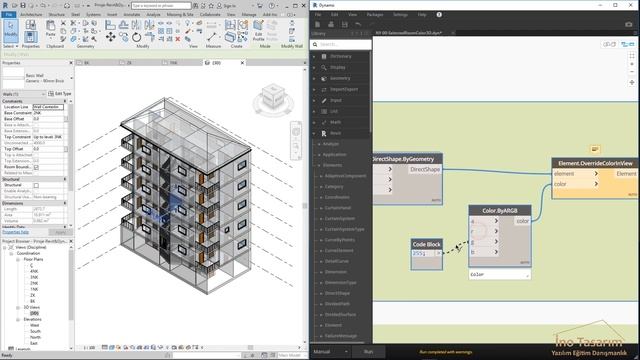
Task: Open Dynamo Packages menu
Action: 375,14
